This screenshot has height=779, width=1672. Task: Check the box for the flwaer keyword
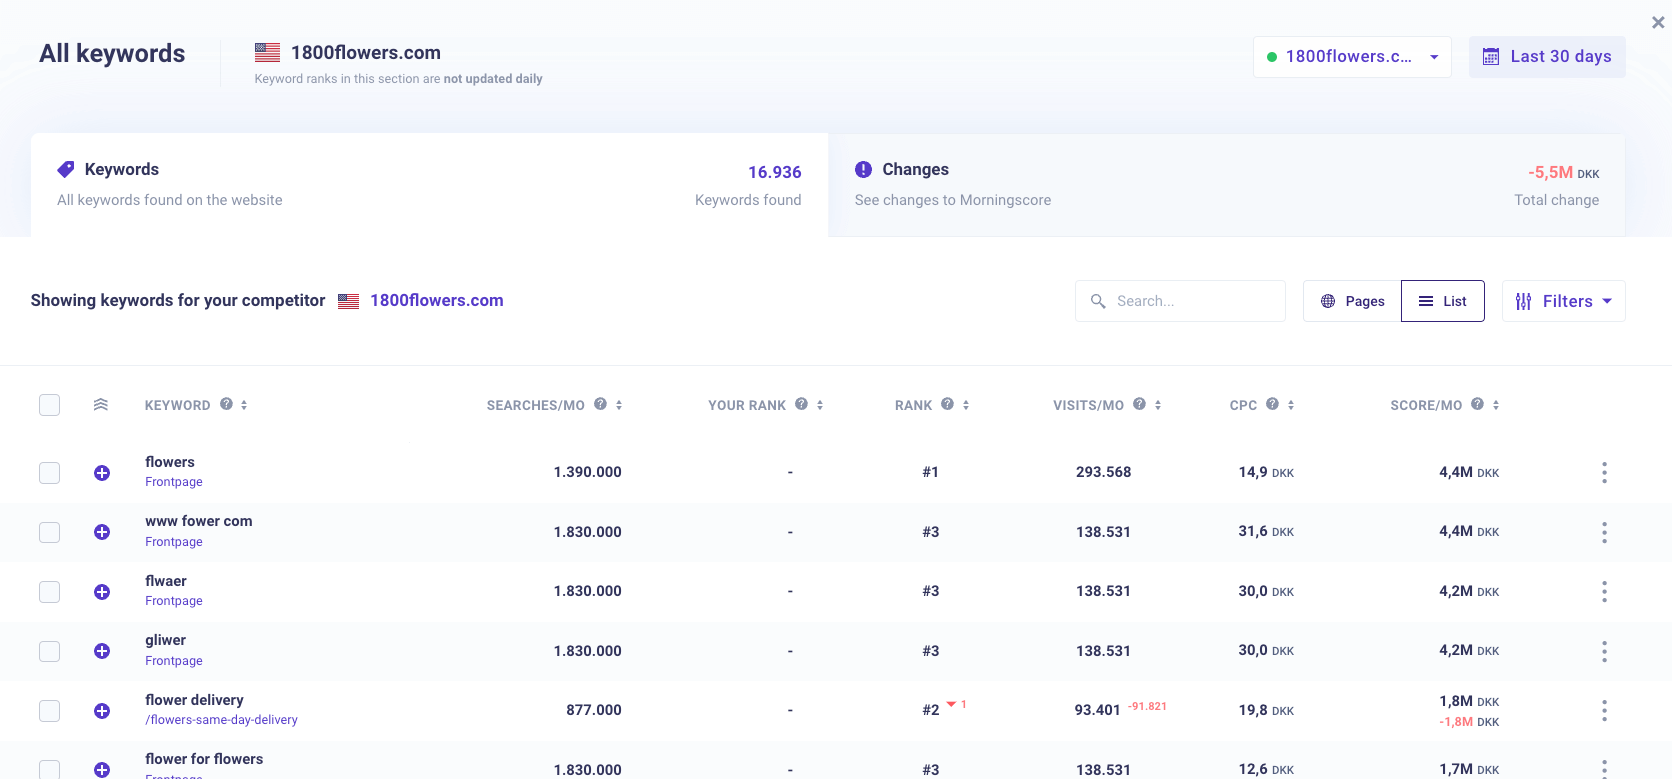pyautogui.click(x=49, y=592)
